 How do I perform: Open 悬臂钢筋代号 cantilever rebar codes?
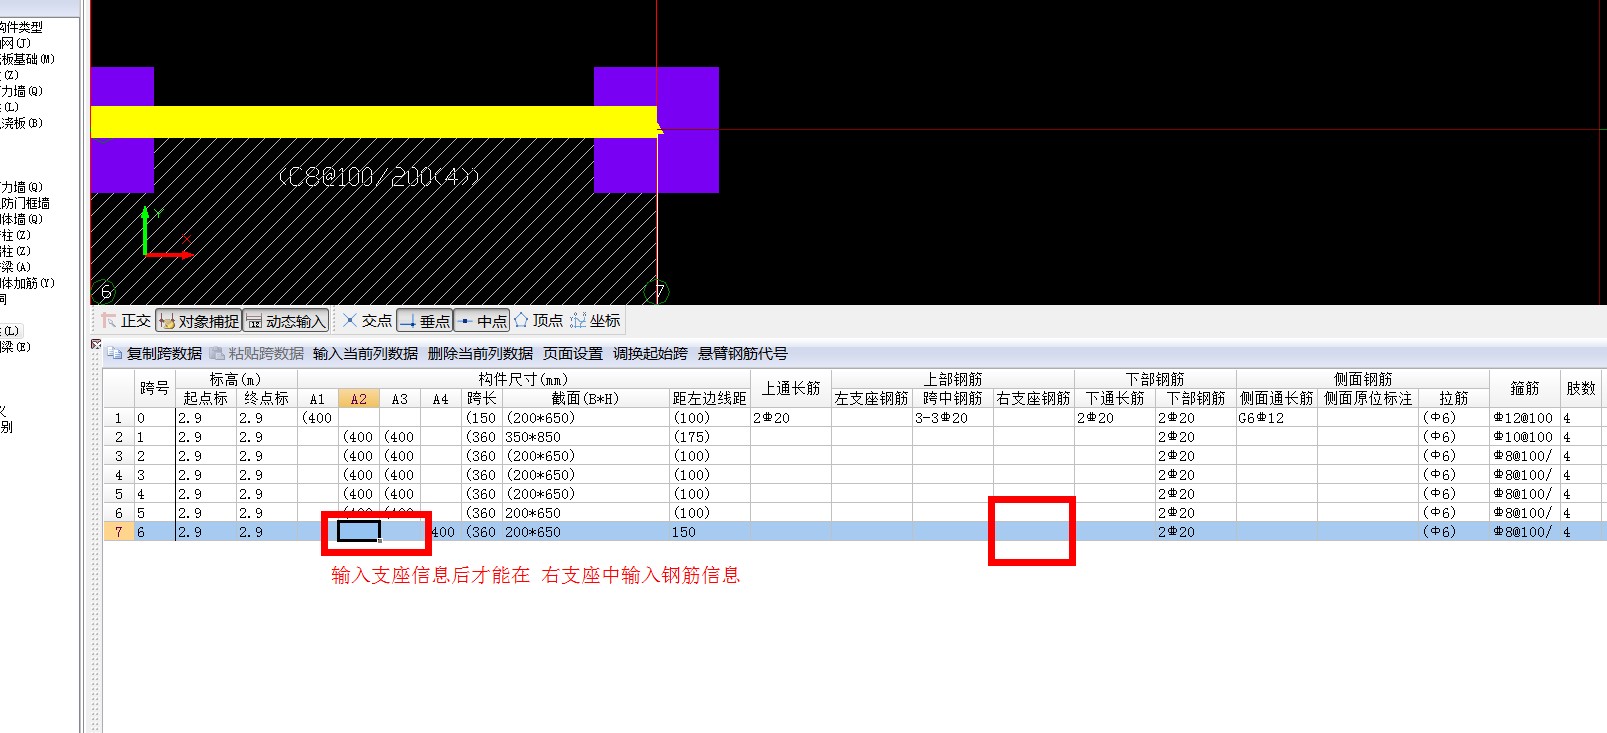(x=742, y=354)
